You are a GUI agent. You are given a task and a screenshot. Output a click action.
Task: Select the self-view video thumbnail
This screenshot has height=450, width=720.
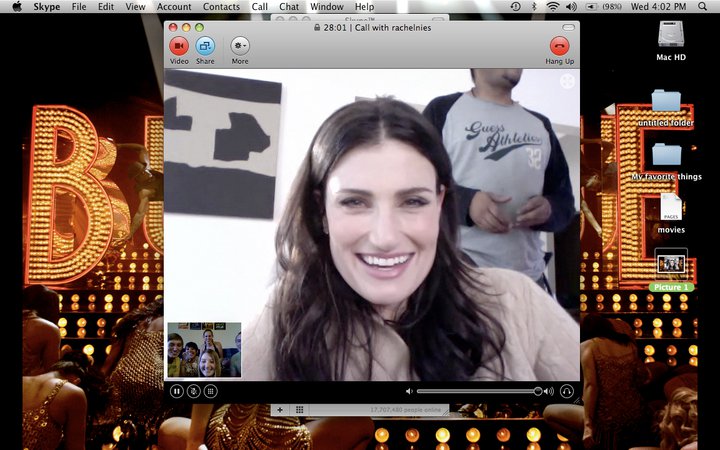pyautogui.click(x=204, y=349)
